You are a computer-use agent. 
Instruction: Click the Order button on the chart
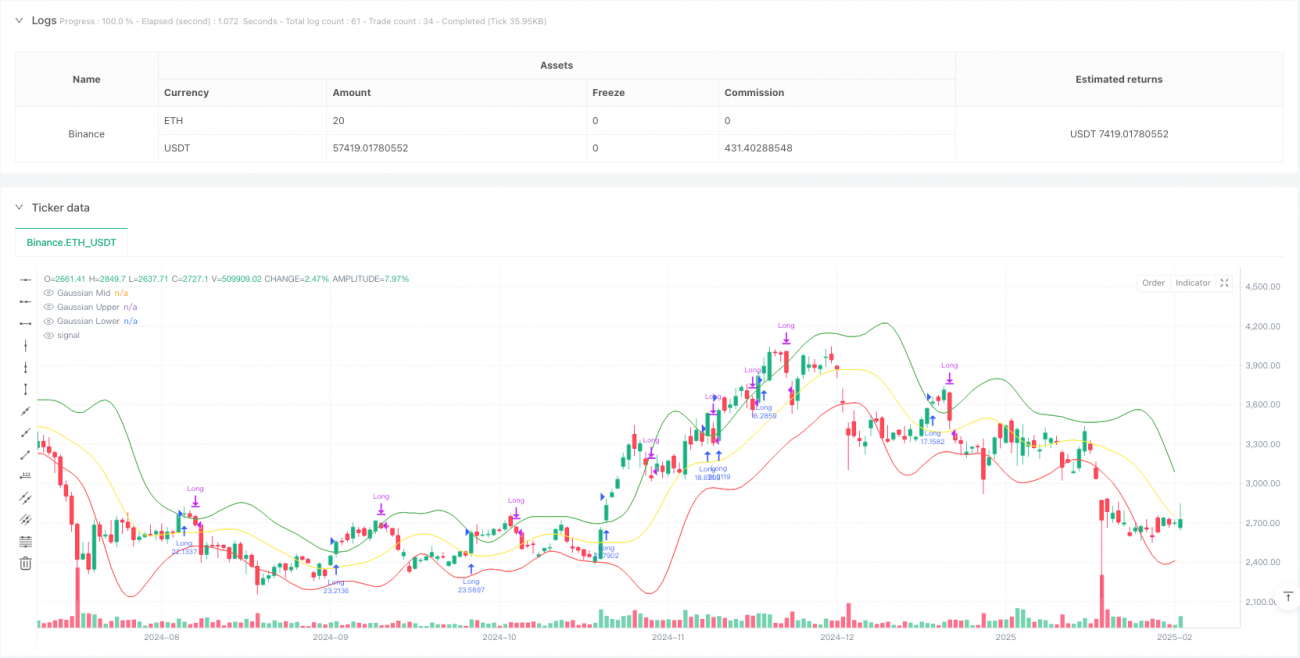coord(1153,282)
